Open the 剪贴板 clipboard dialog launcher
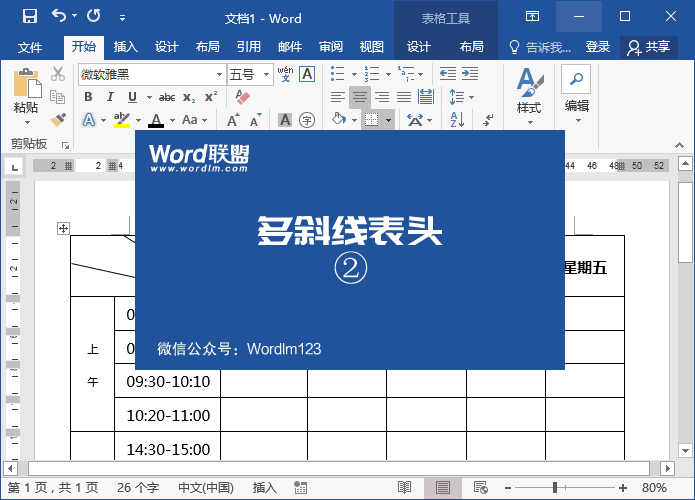This screenshot has height=500, width=695. [66, 145]
